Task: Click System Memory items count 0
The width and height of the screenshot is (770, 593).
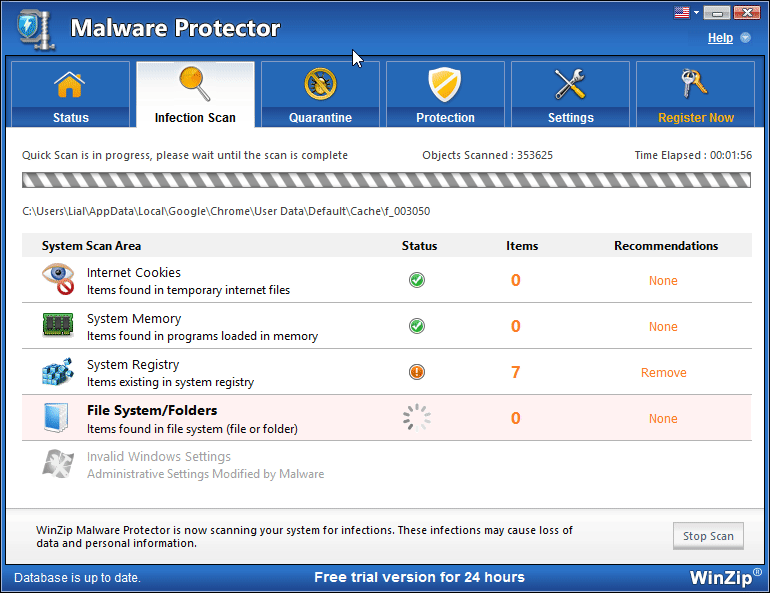Action: [x=515, y=326]
